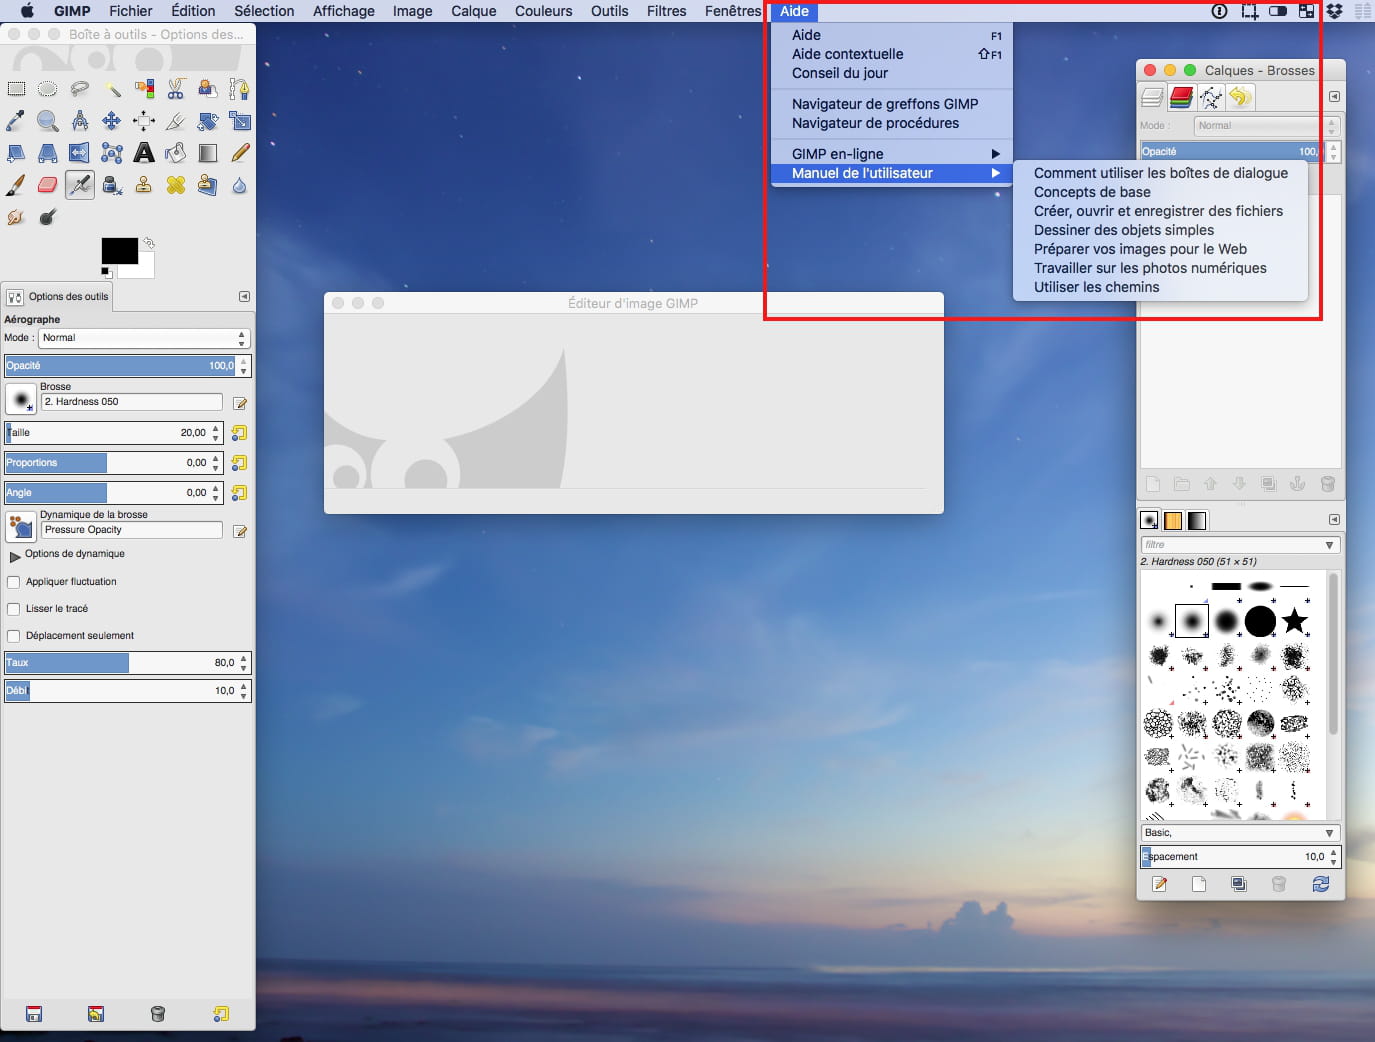Viewport: 1375px width, 1042px height.
Task: Open GIMP en-ligne submenu
Action: [x=893, y=154]
